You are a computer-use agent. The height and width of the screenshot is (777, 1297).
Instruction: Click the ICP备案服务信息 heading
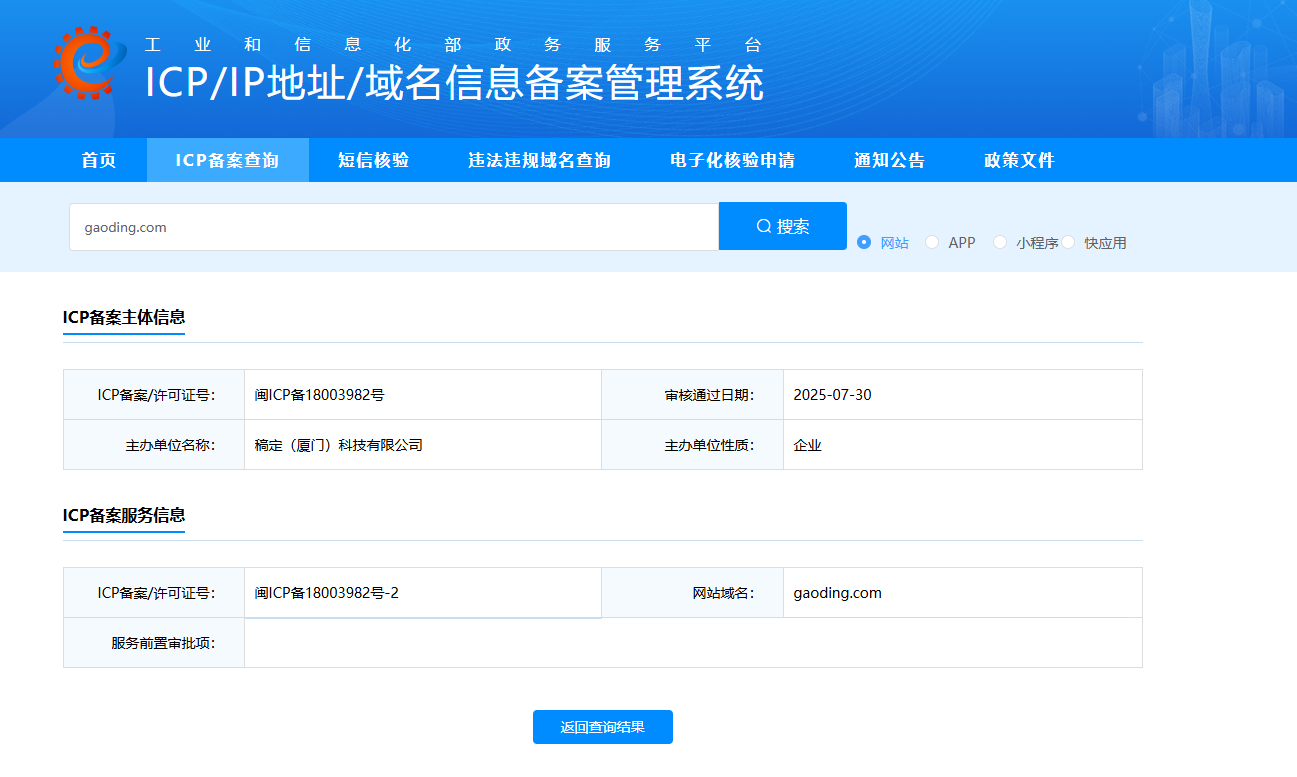coord(124,515)
